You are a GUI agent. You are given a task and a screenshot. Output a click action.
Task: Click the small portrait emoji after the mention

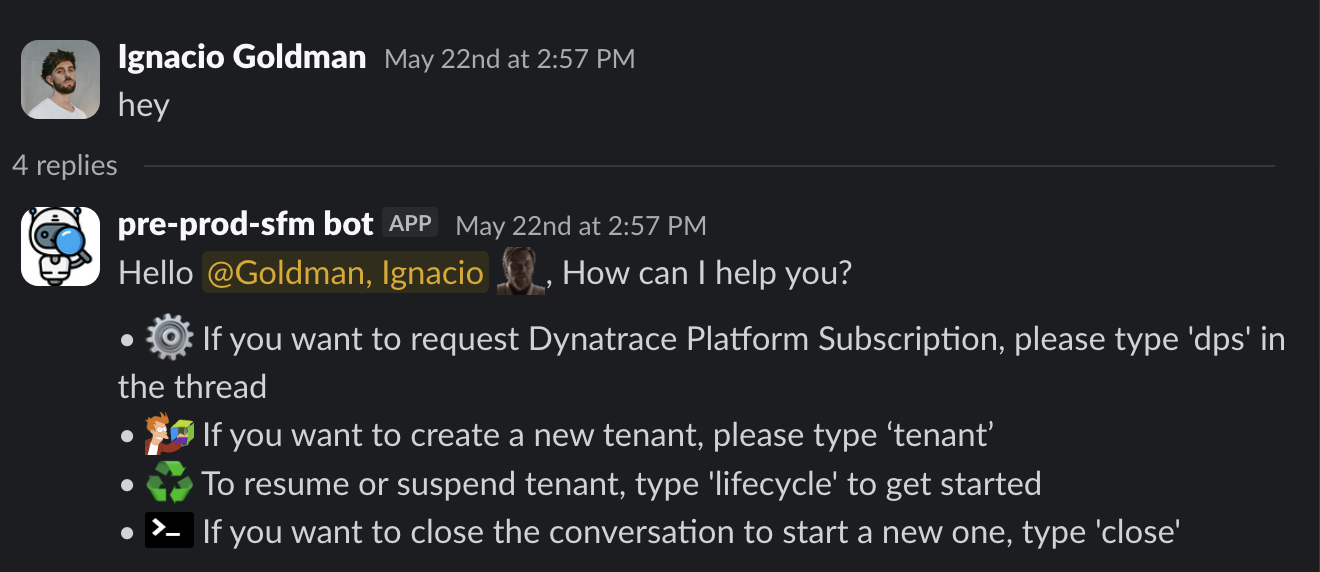point(520,272)
